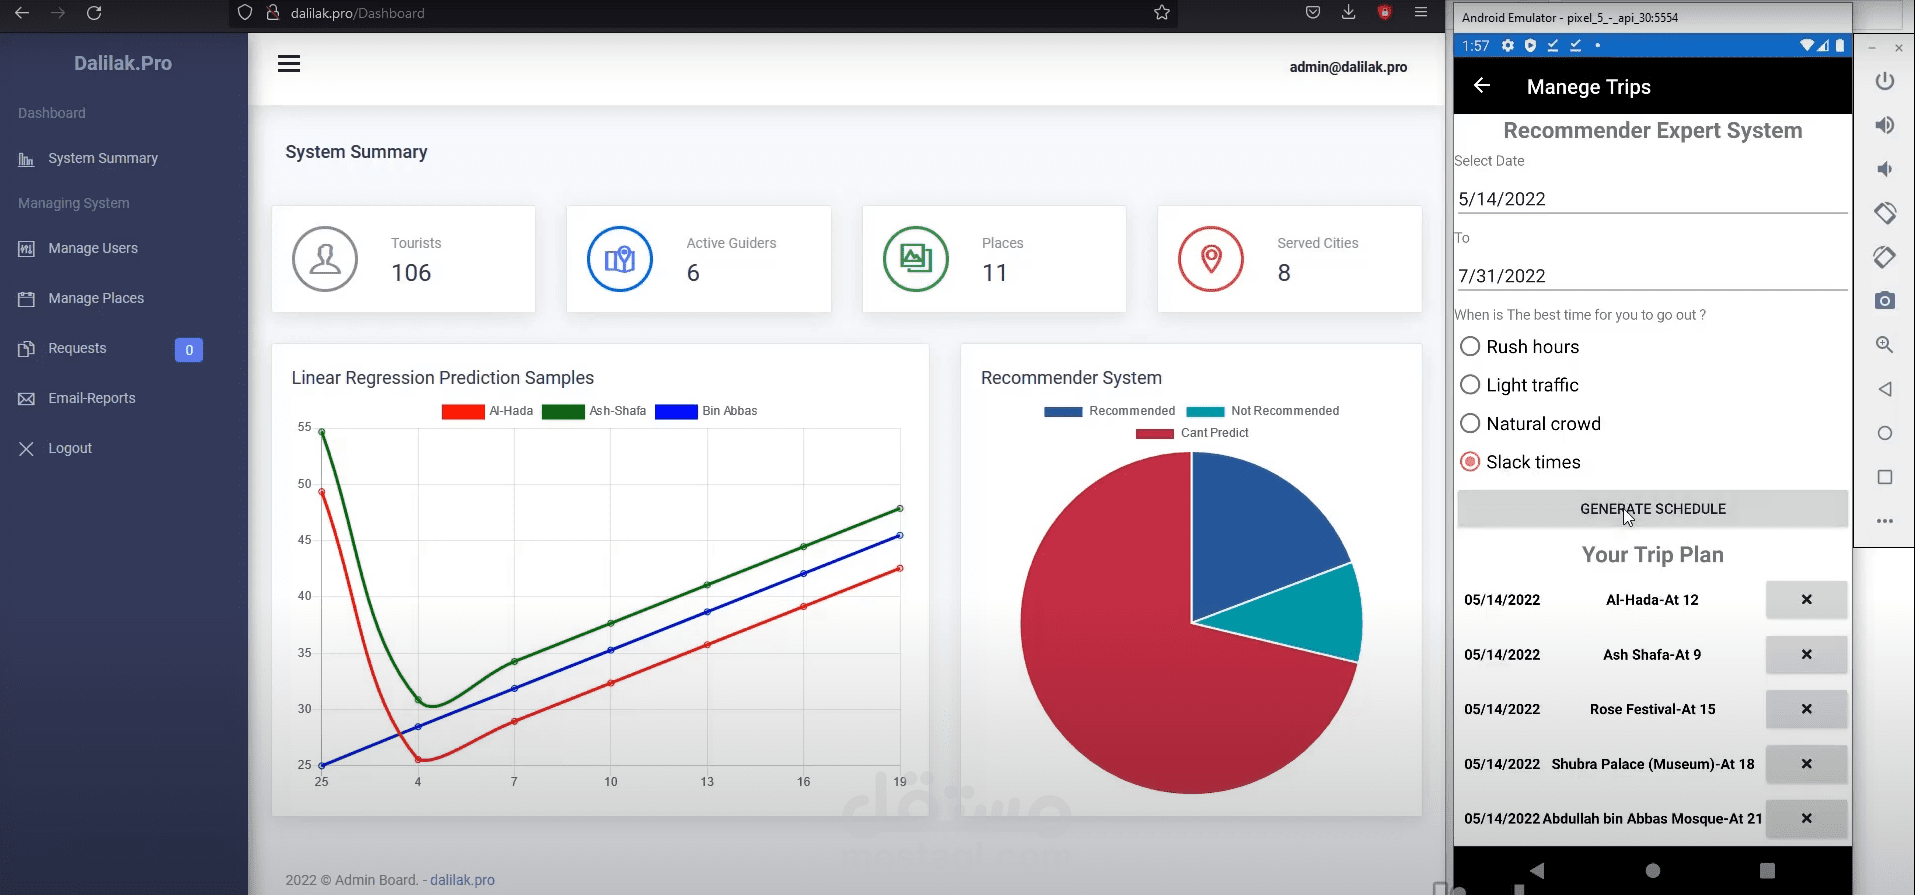
Task: Tap back arrow in Manege Trips header
Action: point(1482,86)
